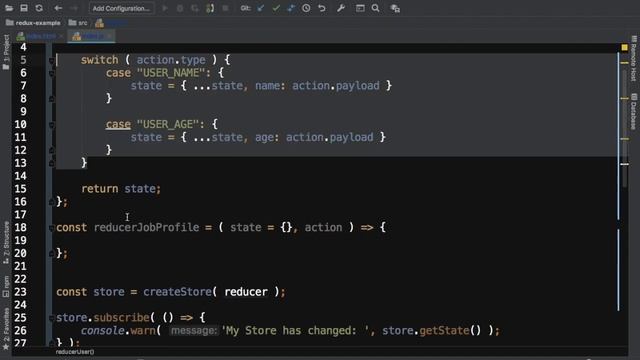Click the reducerUser() breadcrumb at the bottom
Image resolution: width=640 pixels, height=360 pixels.
point(75,352)
